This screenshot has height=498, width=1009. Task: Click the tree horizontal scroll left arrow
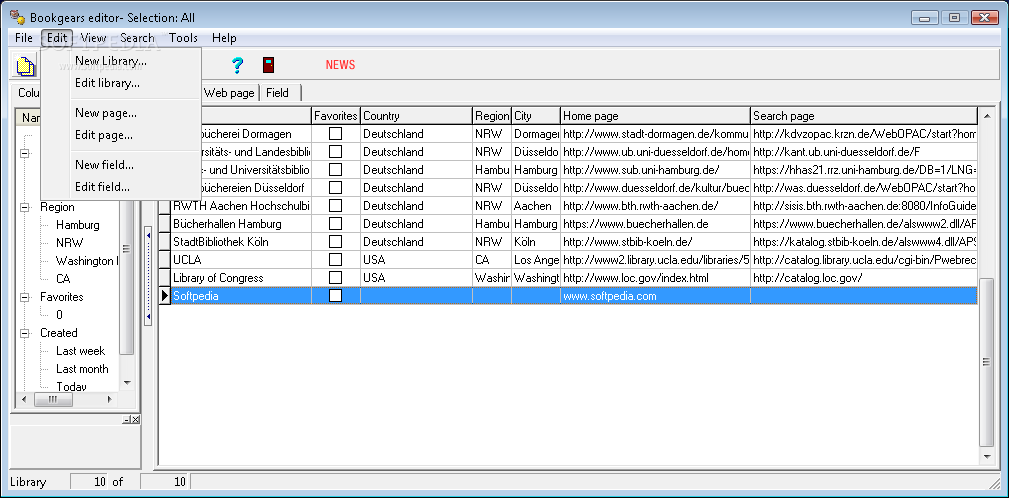point(24,400)
